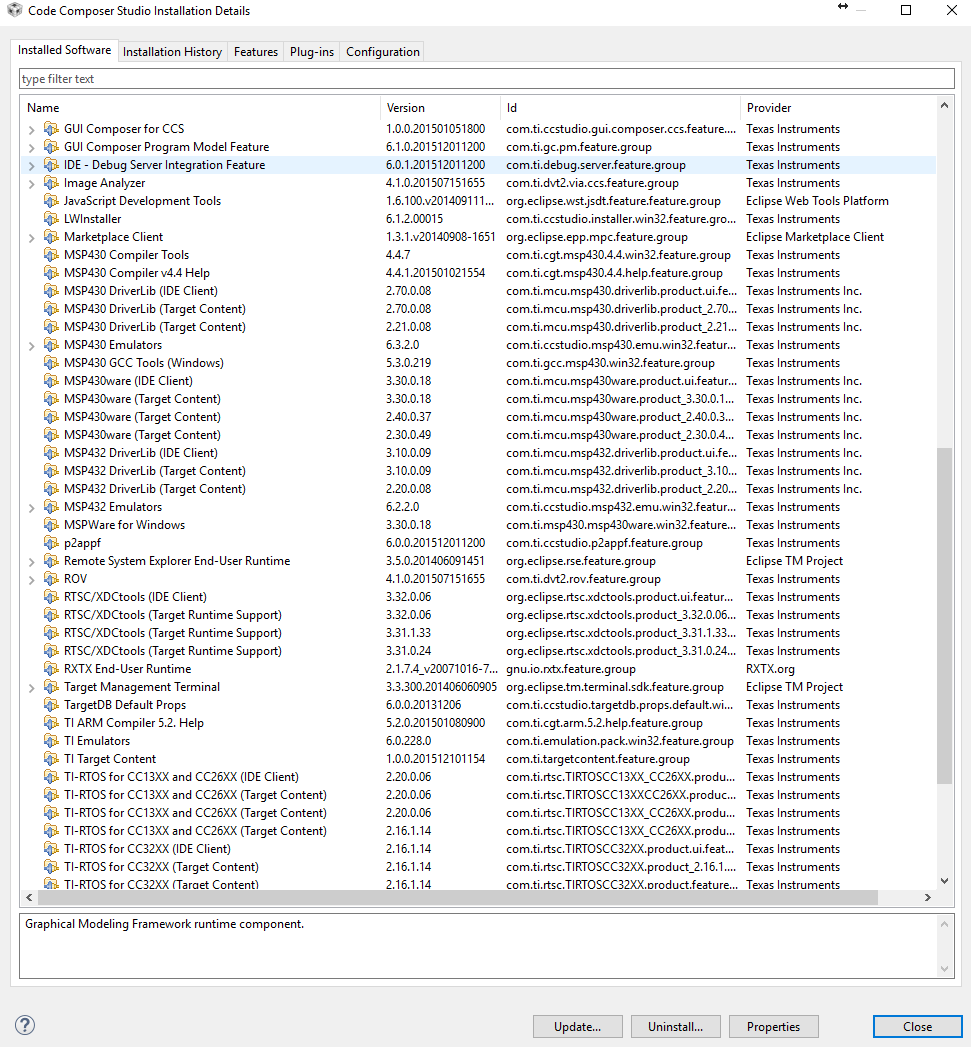Switch to the Configuration tab
Screen dimensions: 971x1047
(x=383, y=52)
